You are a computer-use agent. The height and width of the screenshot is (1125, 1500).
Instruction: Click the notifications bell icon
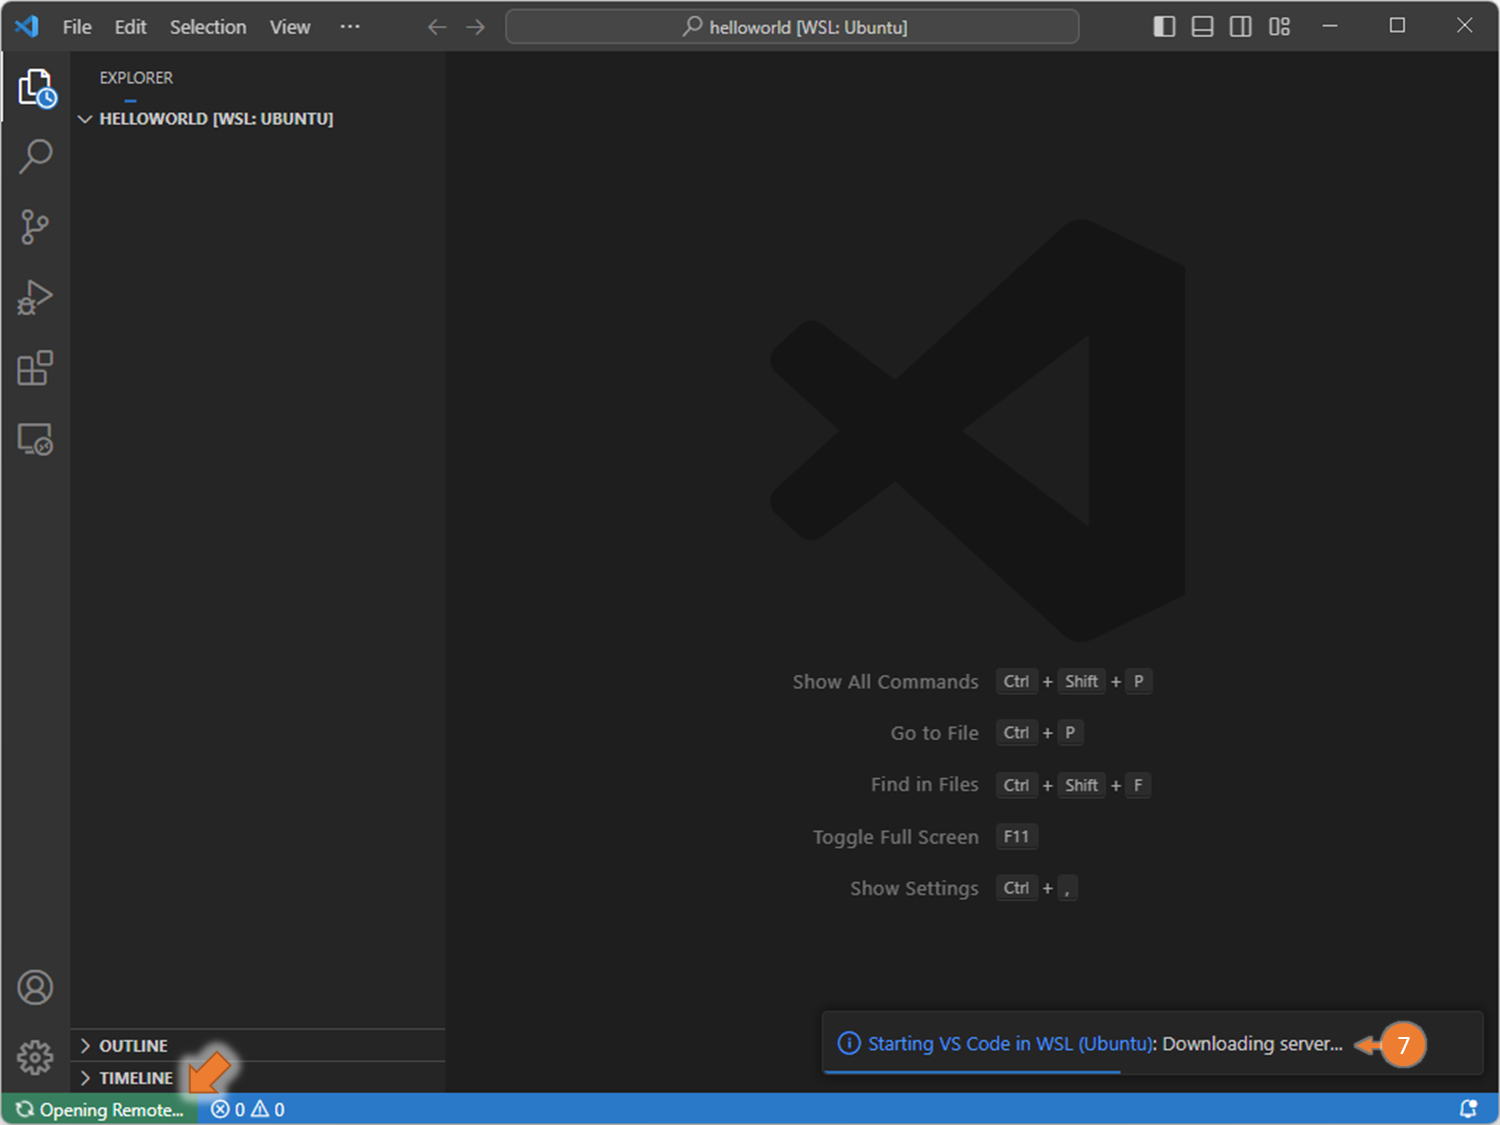[1468, 1109]
